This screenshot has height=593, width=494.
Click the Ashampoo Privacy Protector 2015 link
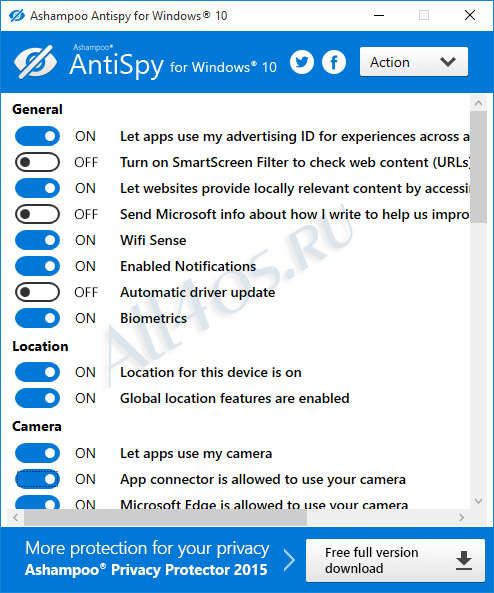tap(146, 570)
